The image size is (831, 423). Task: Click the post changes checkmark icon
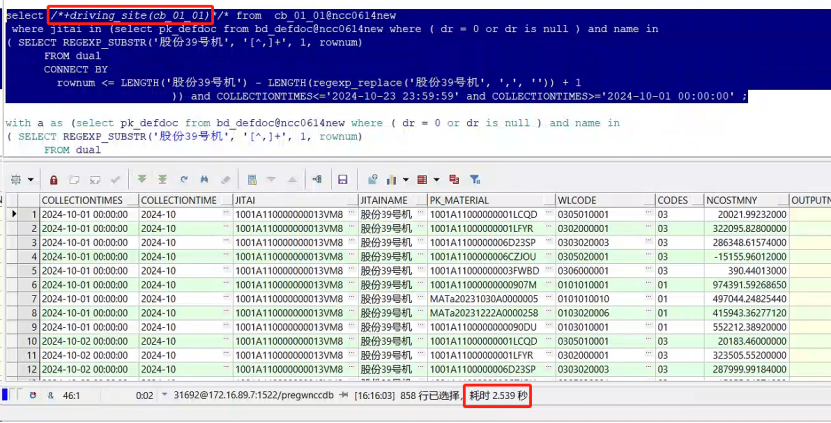coord(116,180)
